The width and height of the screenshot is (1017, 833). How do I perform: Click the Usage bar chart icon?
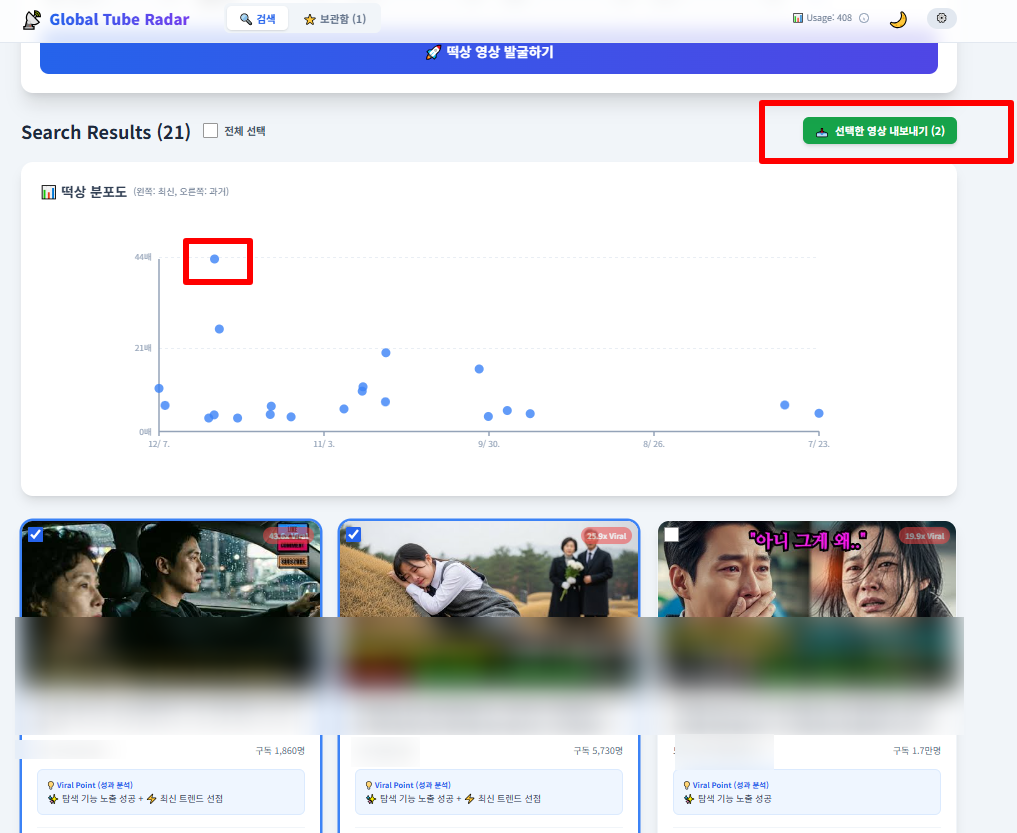pos(797,18)
